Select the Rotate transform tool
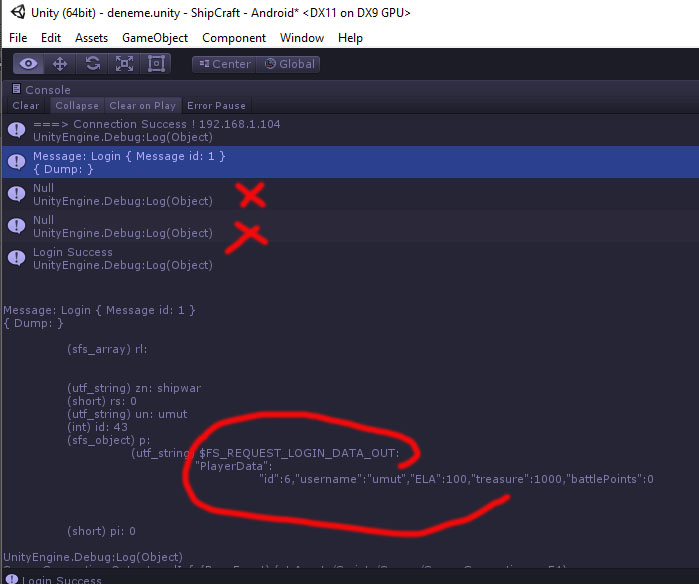699x585 pixels. pyautogui.click(x=92, y=64)
